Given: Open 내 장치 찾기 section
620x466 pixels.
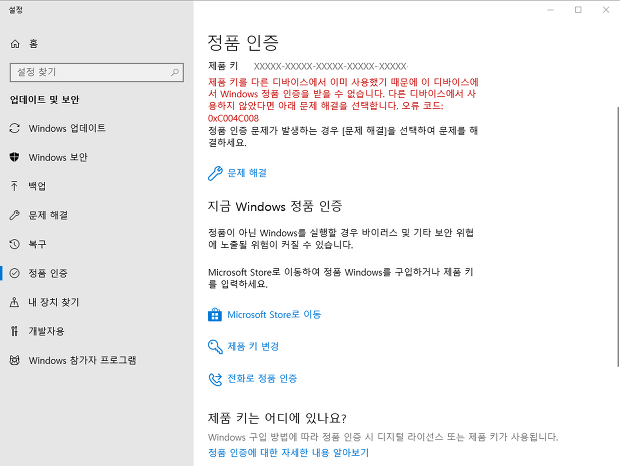Looking at the screenshot, I should tap(96, 302).
